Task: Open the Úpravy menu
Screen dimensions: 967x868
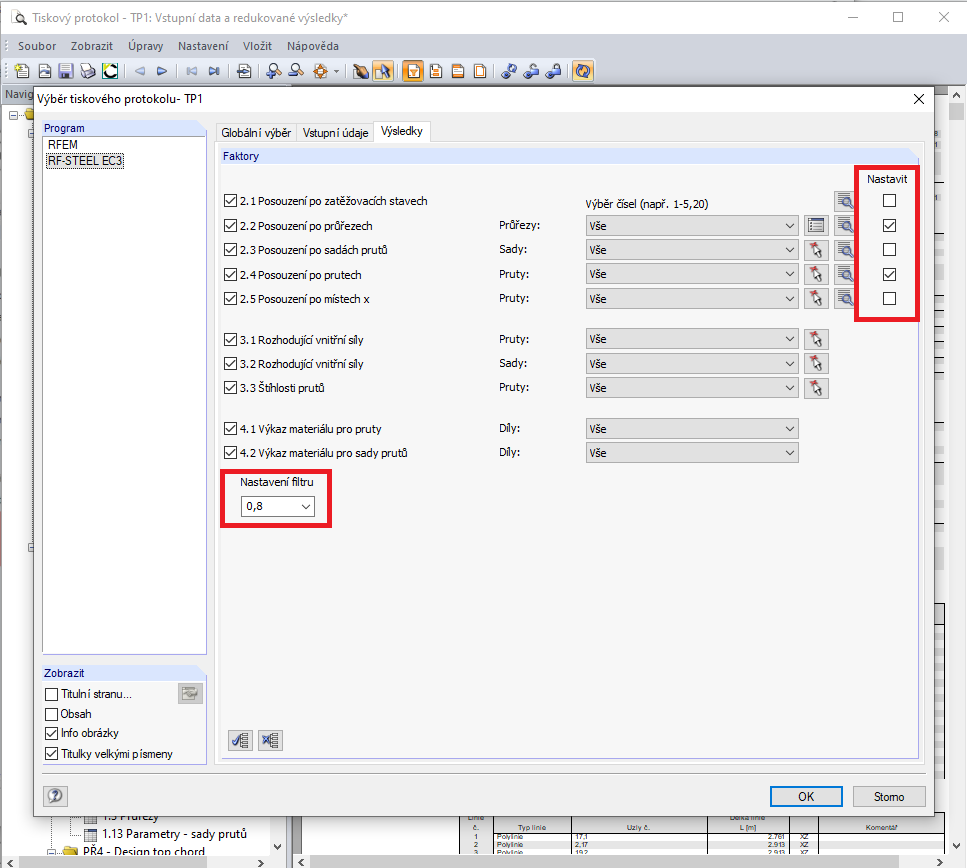Action: pyautogui.click(x=146, y=46)
